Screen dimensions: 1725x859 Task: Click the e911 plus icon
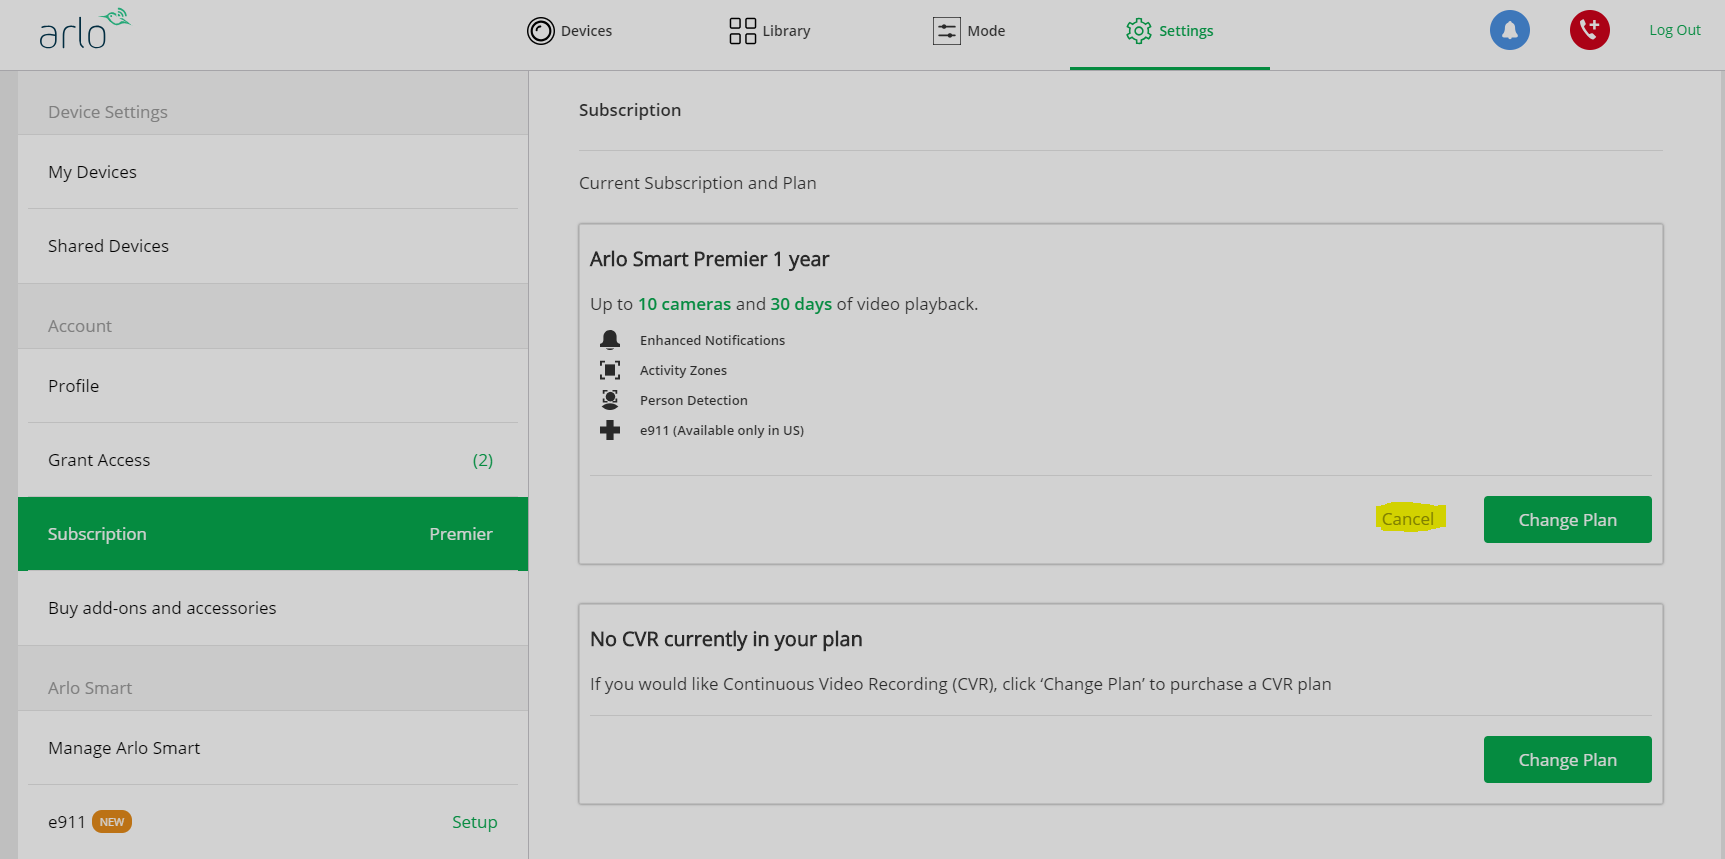[610, 430]
